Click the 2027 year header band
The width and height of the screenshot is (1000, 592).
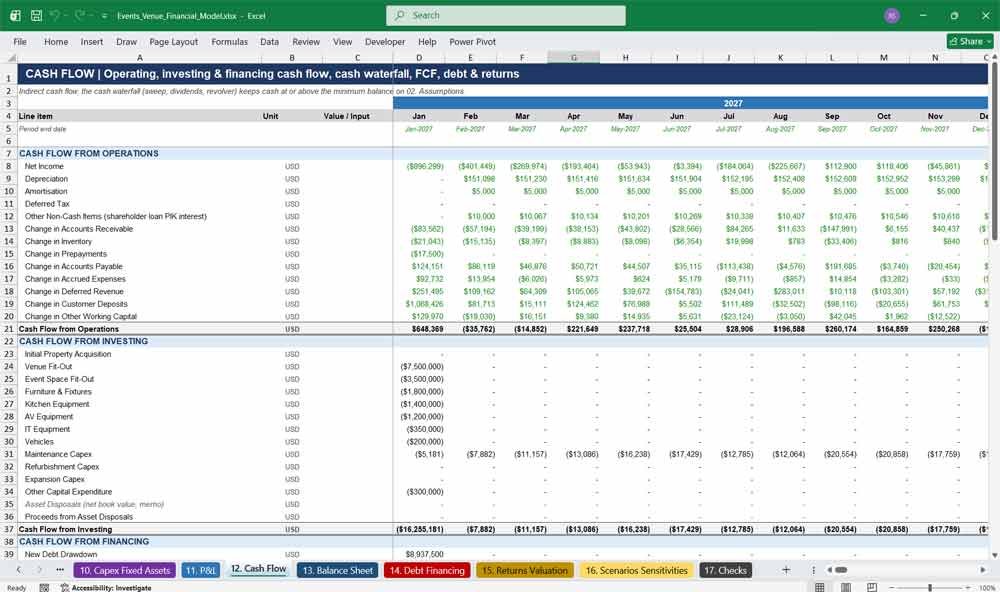691,103
